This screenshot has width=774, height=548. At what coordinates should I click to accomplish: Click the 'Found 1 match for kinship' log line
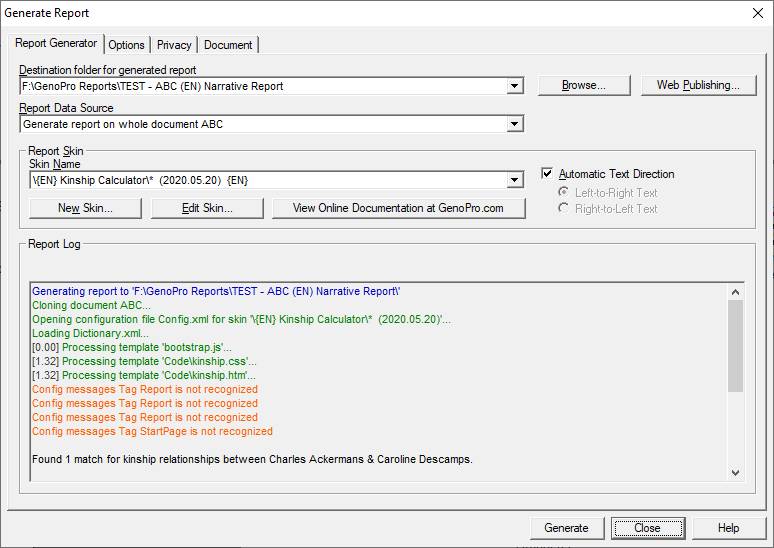coord(252,459)
